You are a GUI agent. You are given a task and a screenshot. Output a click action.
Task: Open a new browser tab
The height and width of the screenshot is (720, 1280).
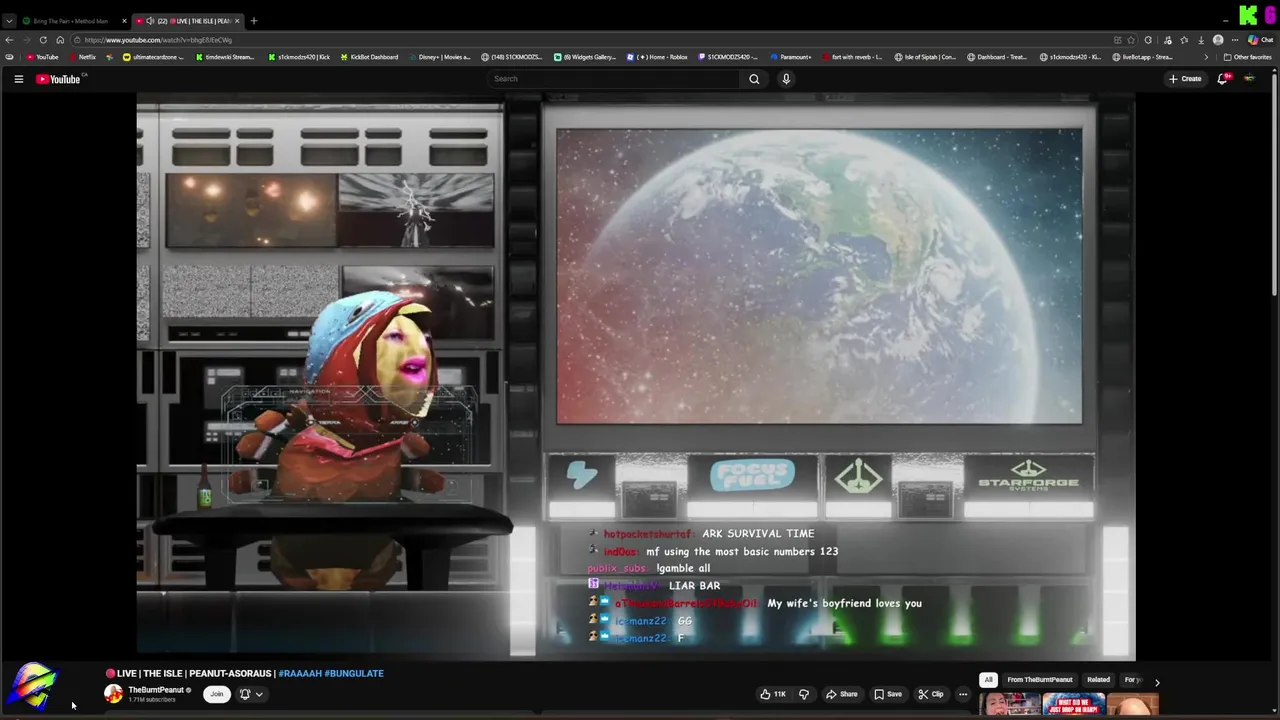tap(254, 21)
